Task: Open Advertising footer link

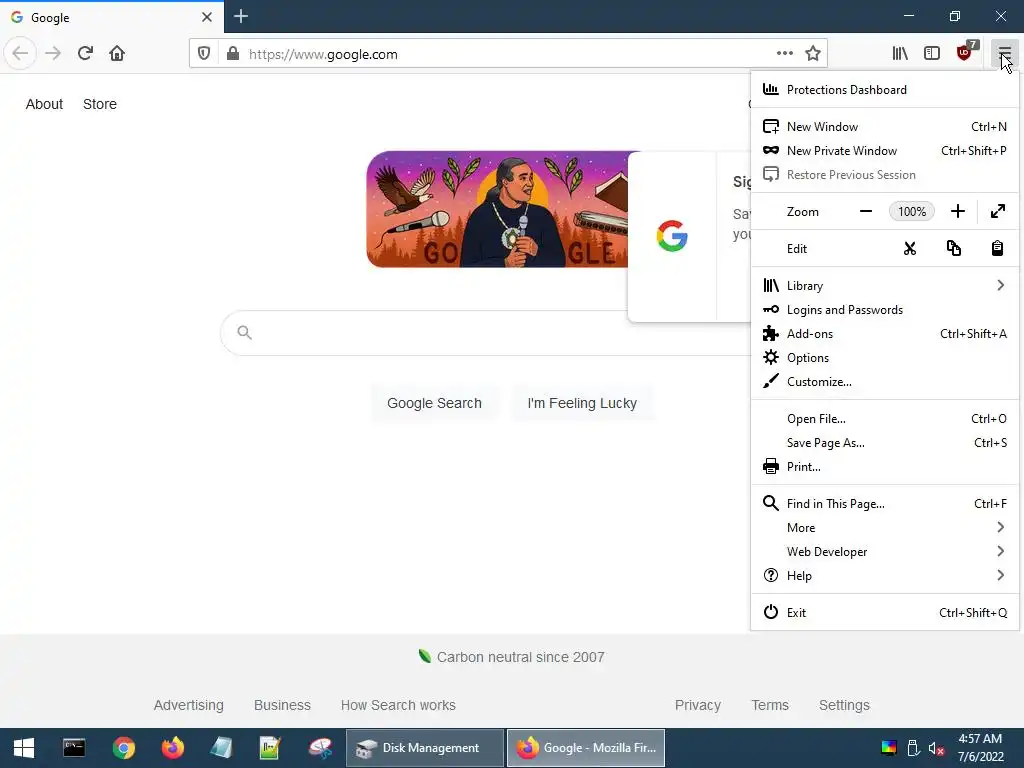Action: pyautogui.click(x=188, y=705)
